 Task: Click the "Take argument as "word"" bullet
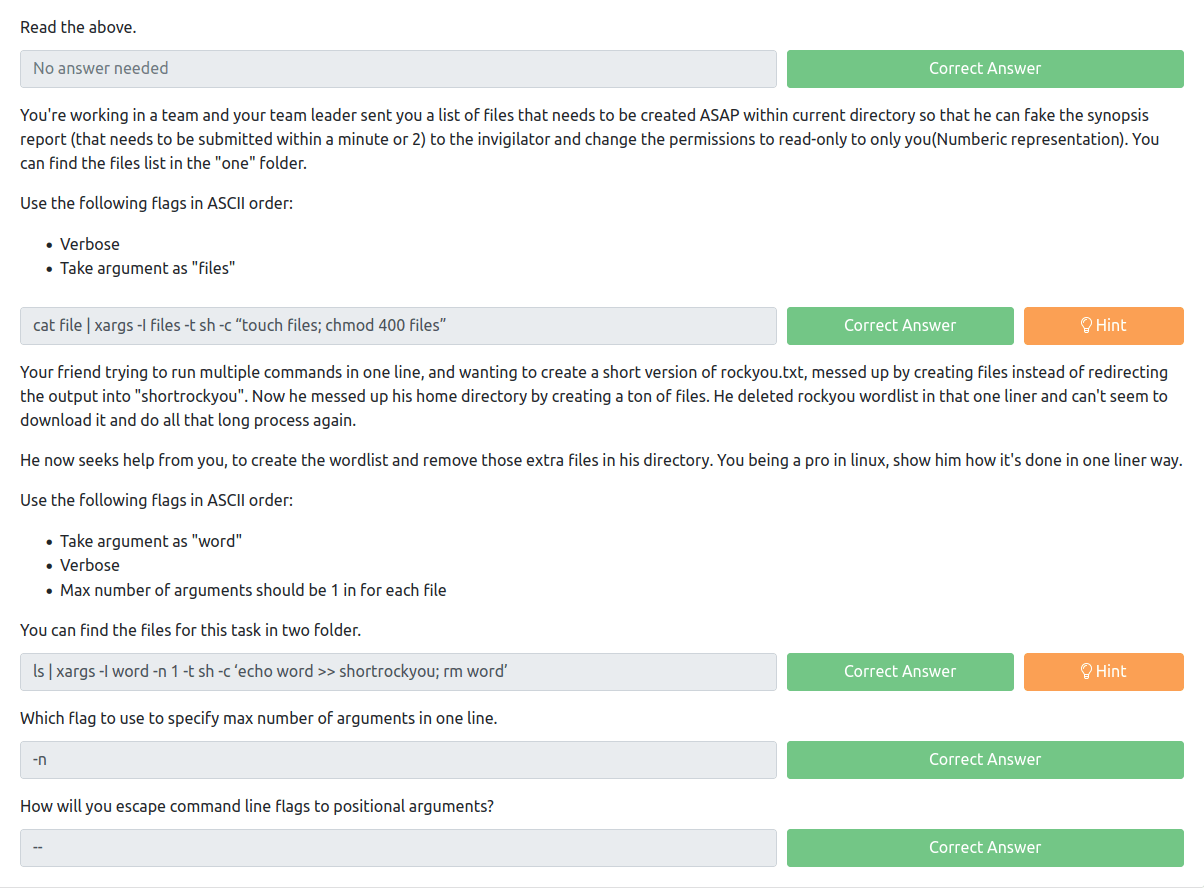point(151,541)
